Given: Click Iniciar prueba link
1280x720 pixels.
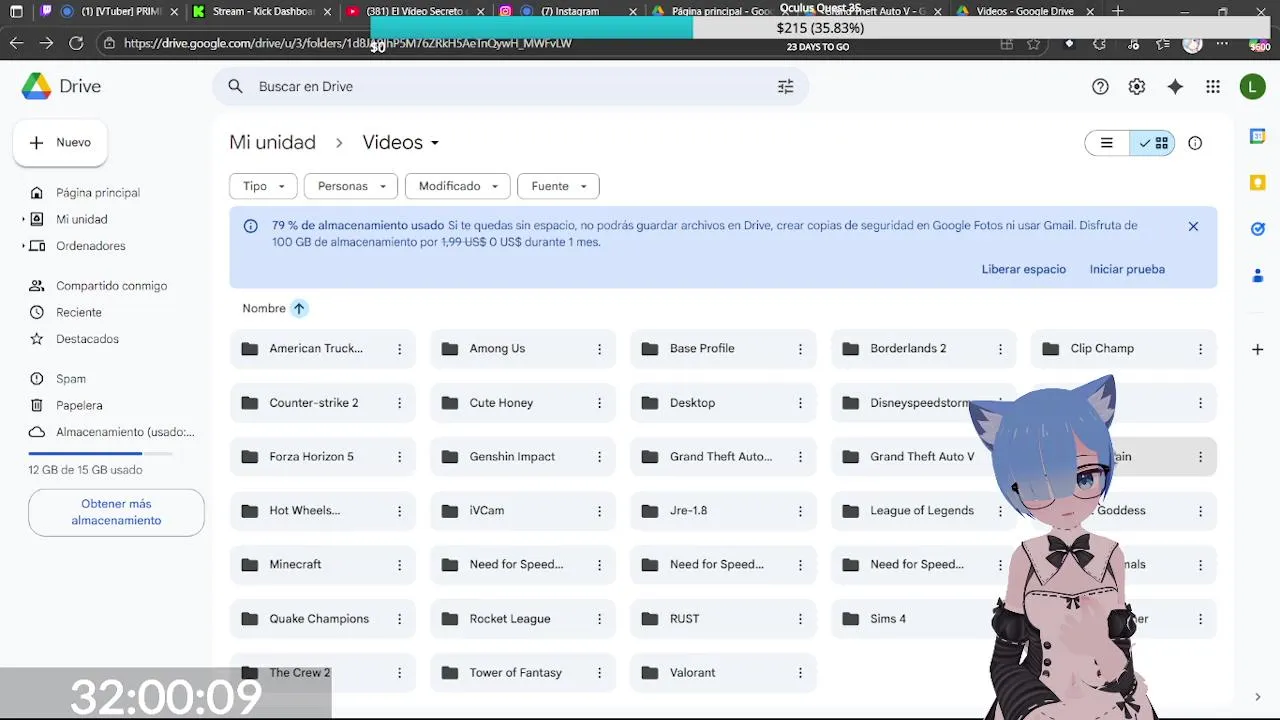Looking at the screenshot, I should point(1127,269).
